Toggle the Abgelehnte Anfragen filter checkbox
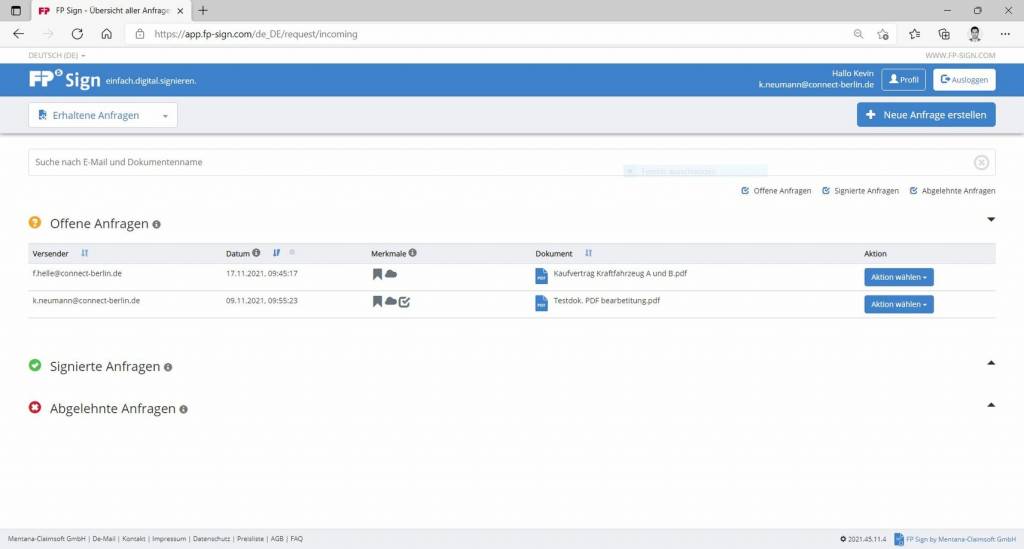 point(913,190)
